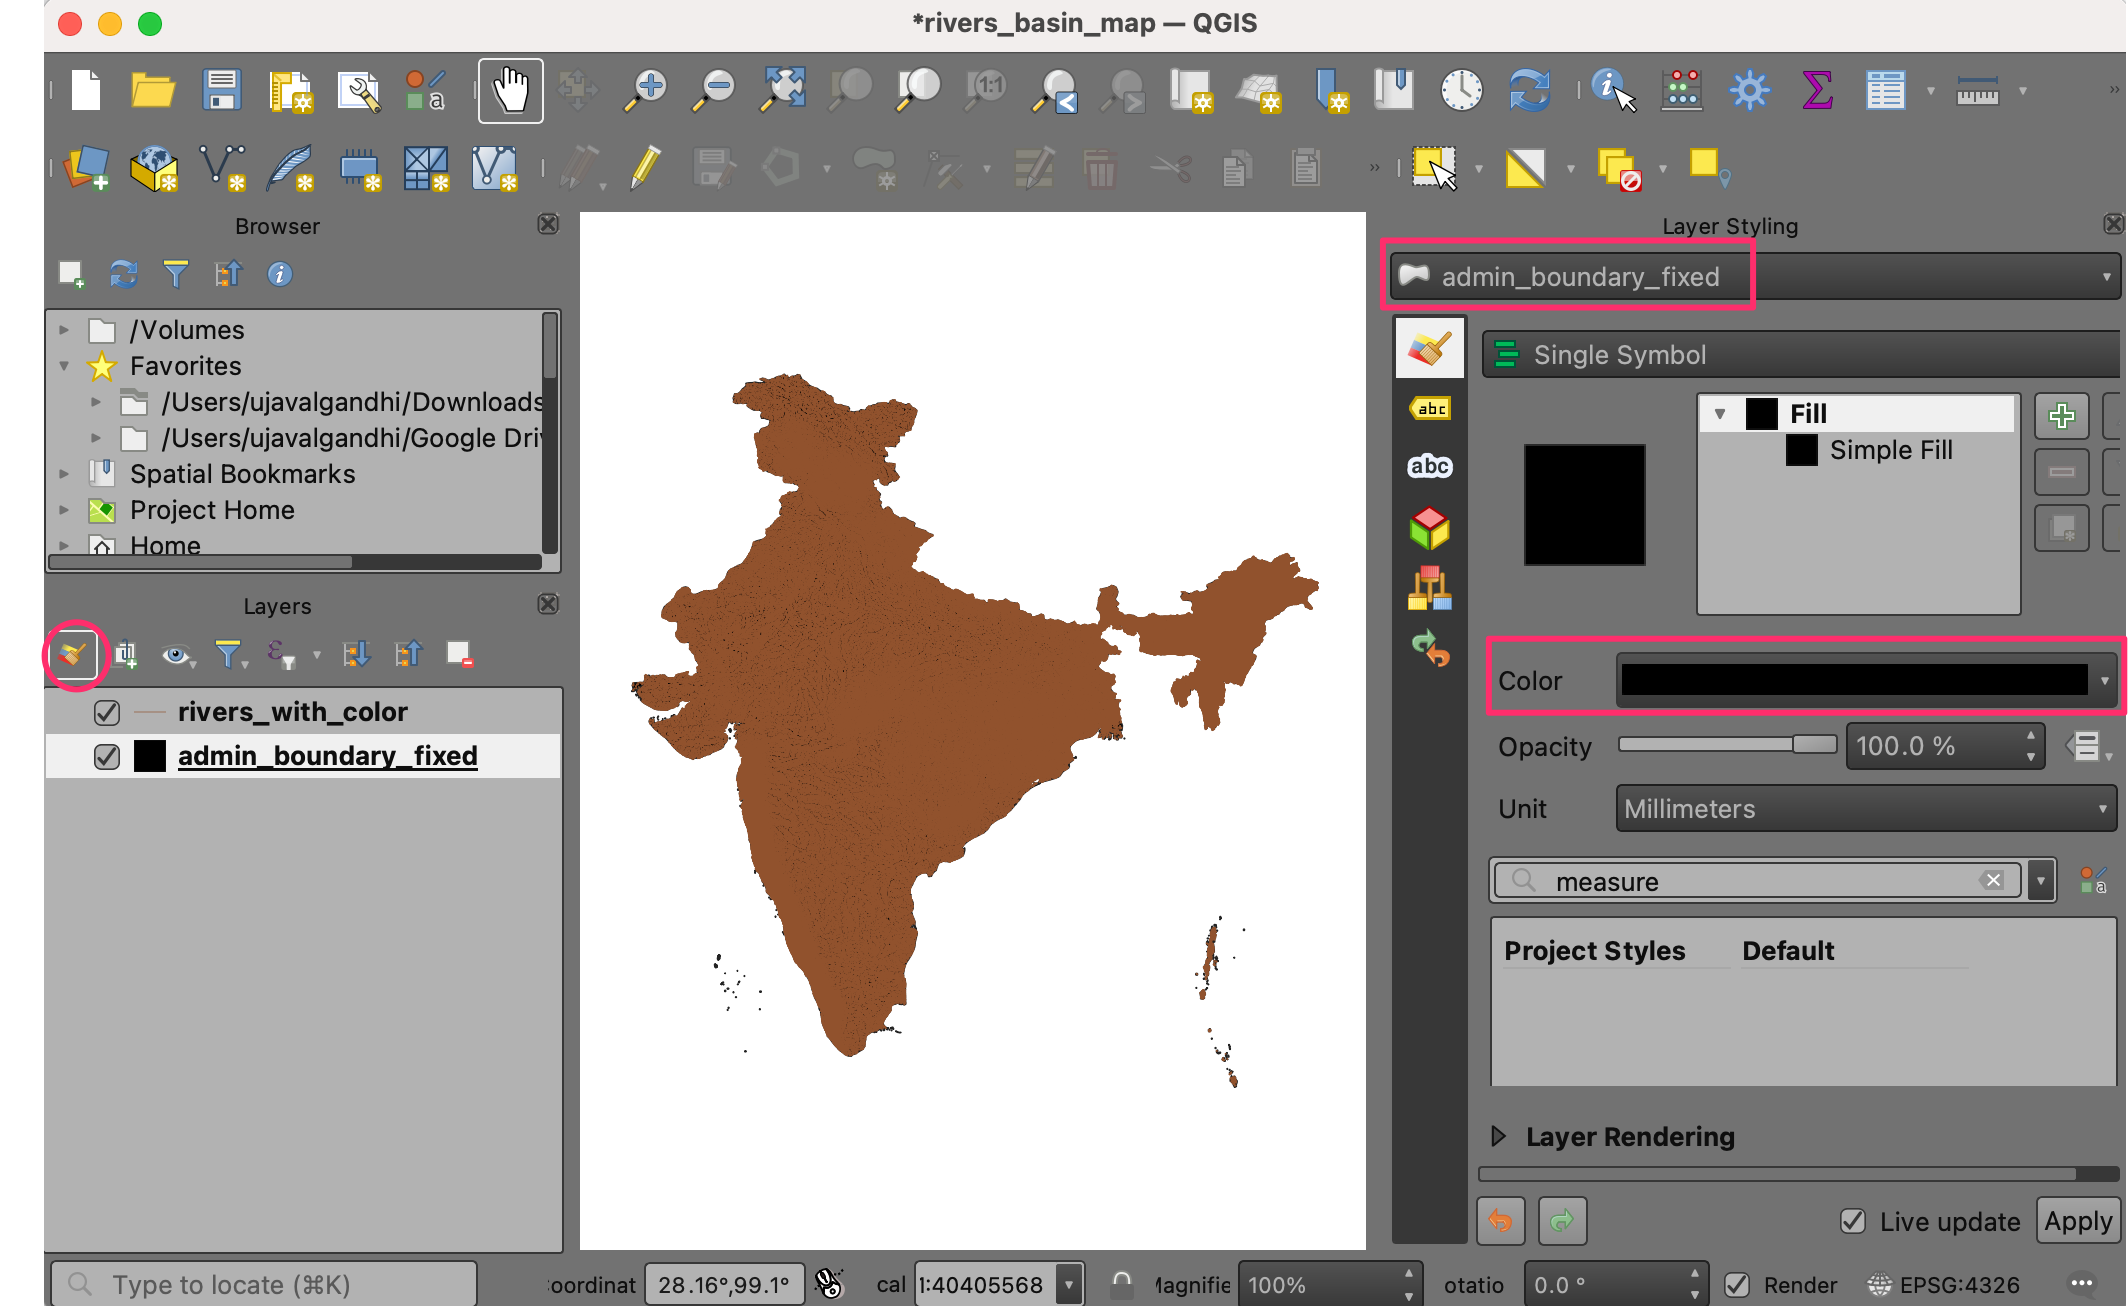Open the 3D View styling tab

(x=1430, y=528)
